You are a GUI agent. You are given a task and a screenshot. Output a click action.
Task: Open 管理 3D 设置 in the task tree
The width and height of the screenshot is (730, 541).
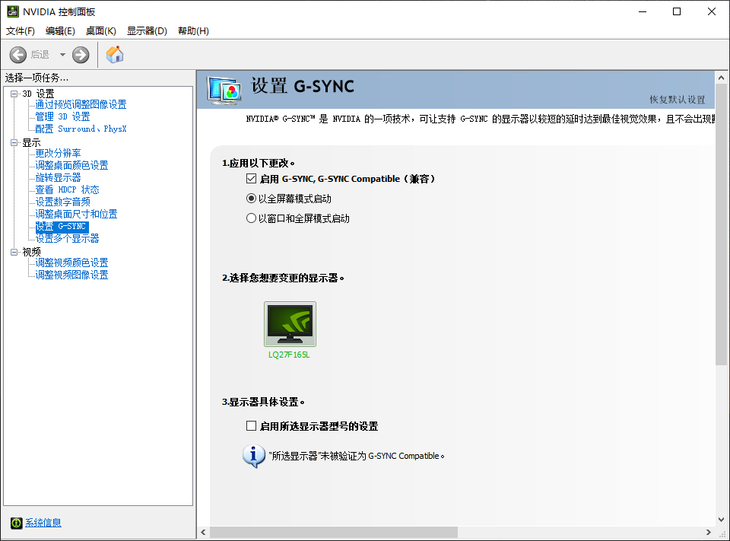pos(62,117)
